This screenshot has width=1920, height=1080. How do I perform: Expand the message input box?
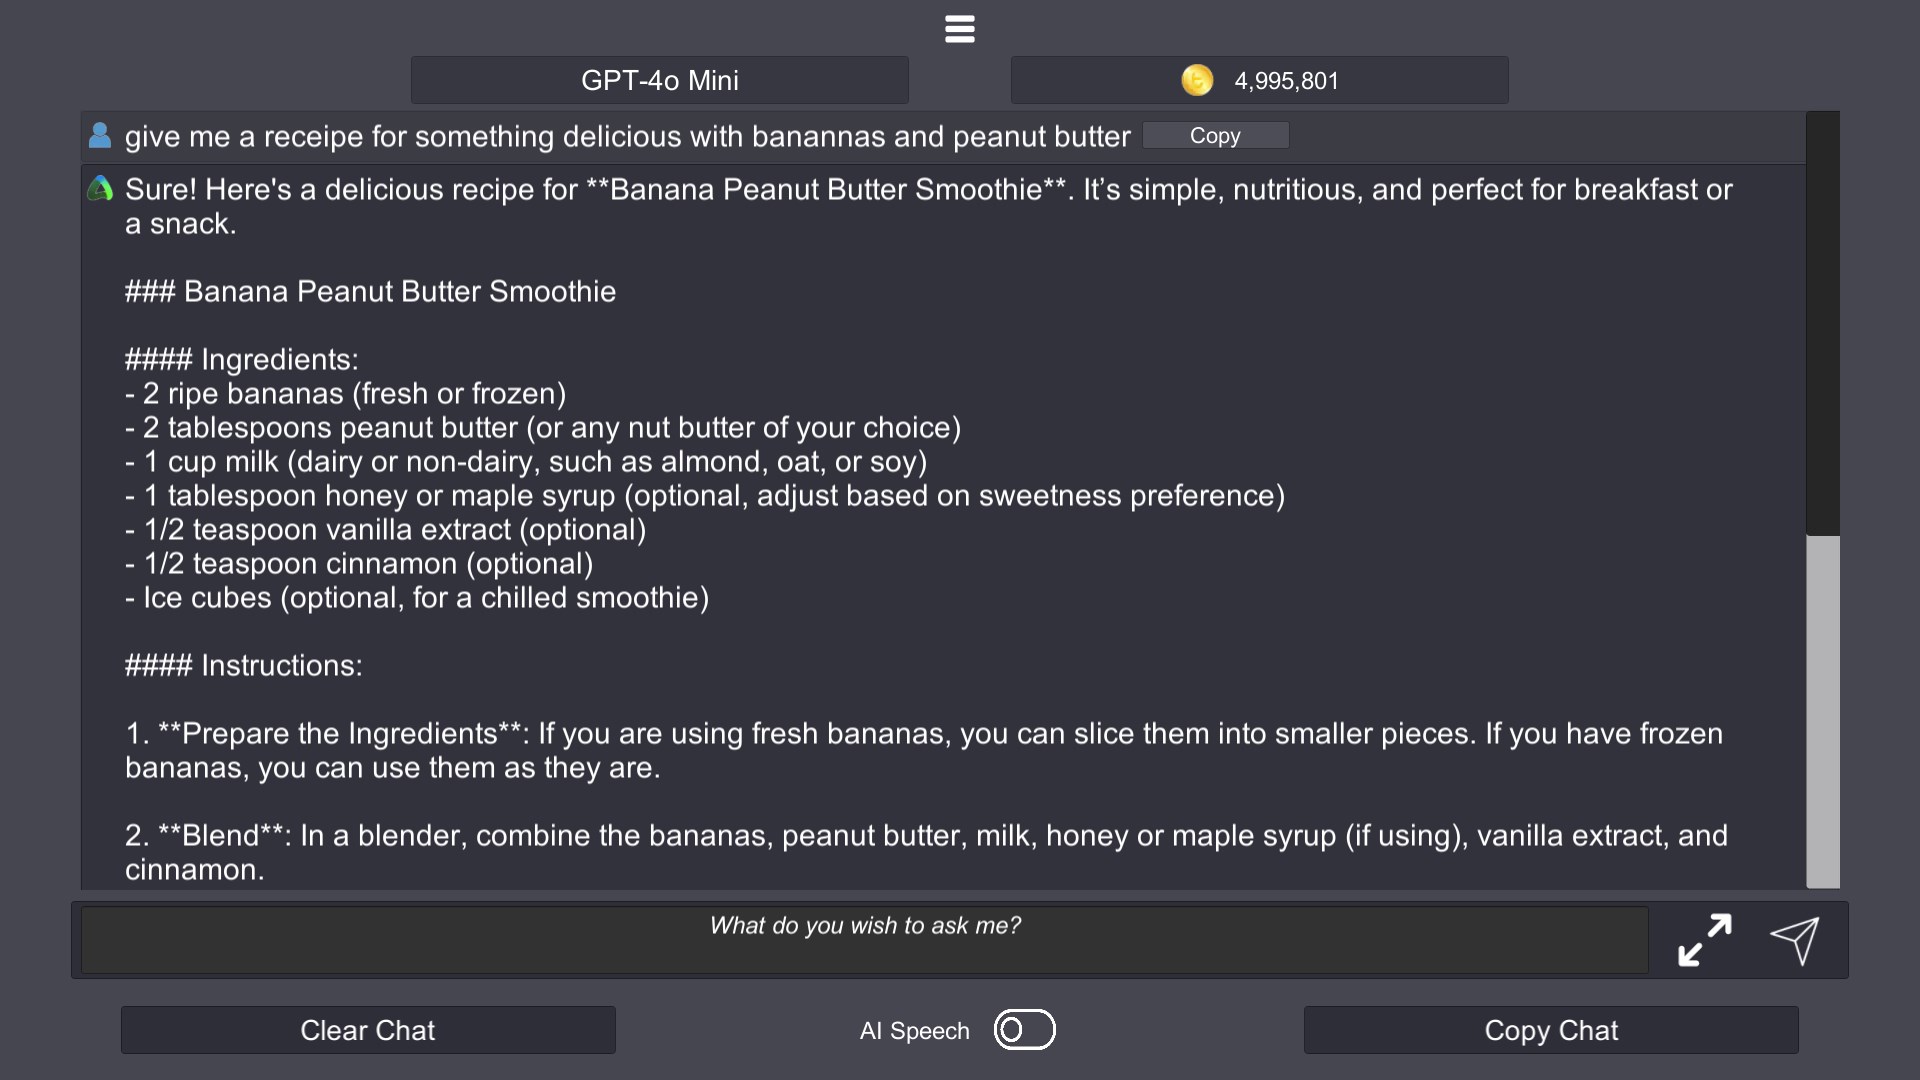click(1704, 940)
